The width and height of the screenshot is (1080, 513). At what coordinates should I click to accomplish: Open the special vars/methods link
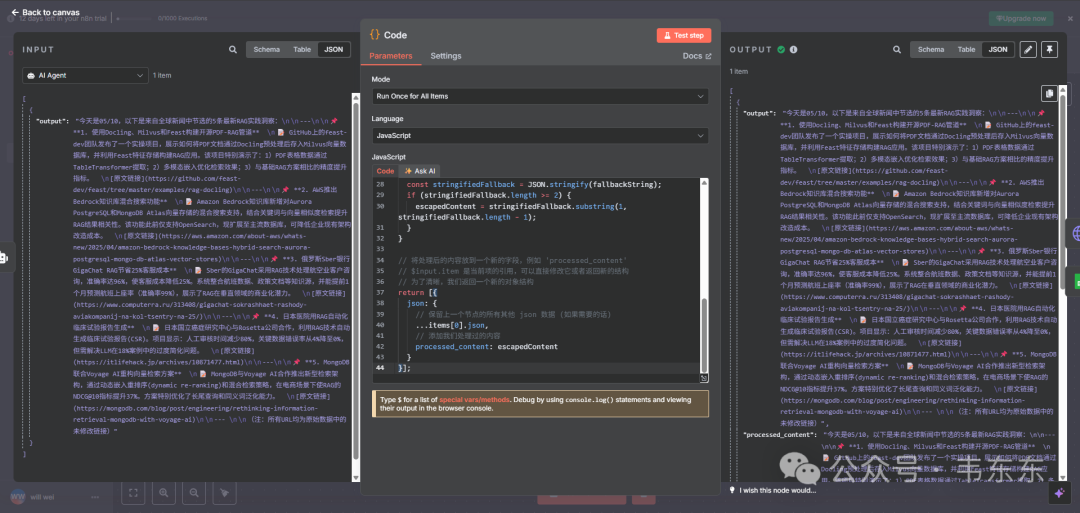pos(475,399)
